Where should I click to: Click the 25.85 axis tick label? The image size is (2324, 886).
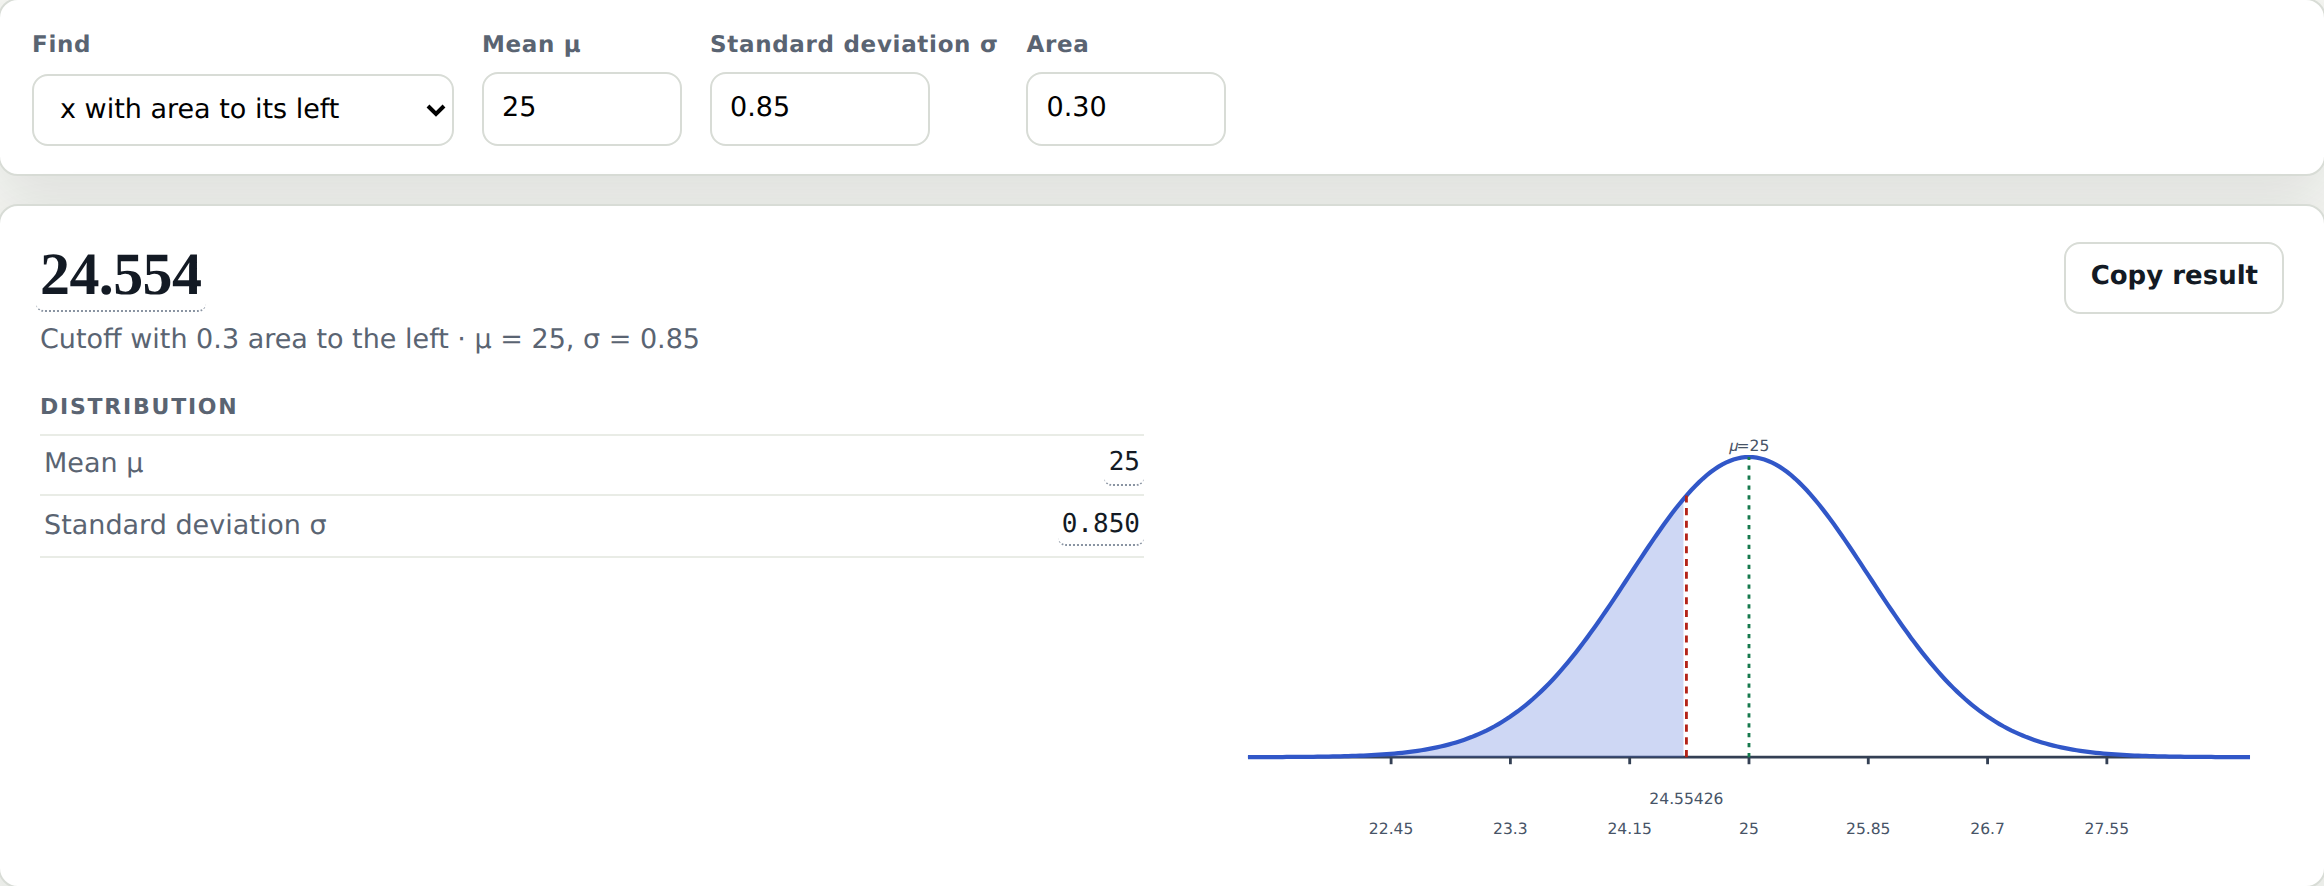pos(1868,828)
